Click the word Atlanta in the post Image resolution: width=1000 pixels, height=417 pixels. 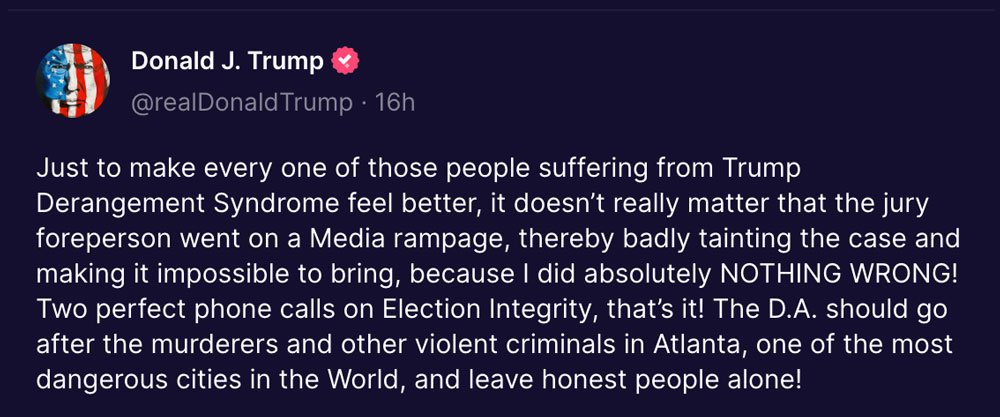click(693, 344)
